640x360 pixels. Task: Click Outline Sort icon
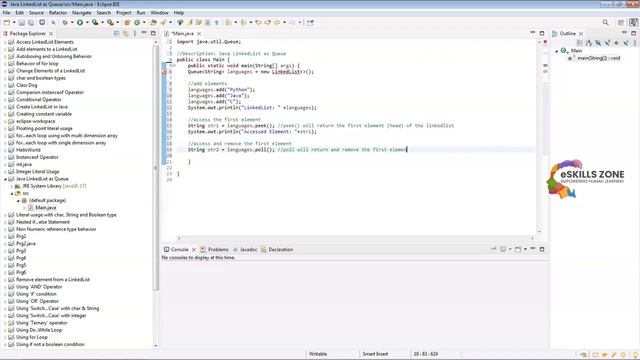pyautogui.click(x=588, y=42)
